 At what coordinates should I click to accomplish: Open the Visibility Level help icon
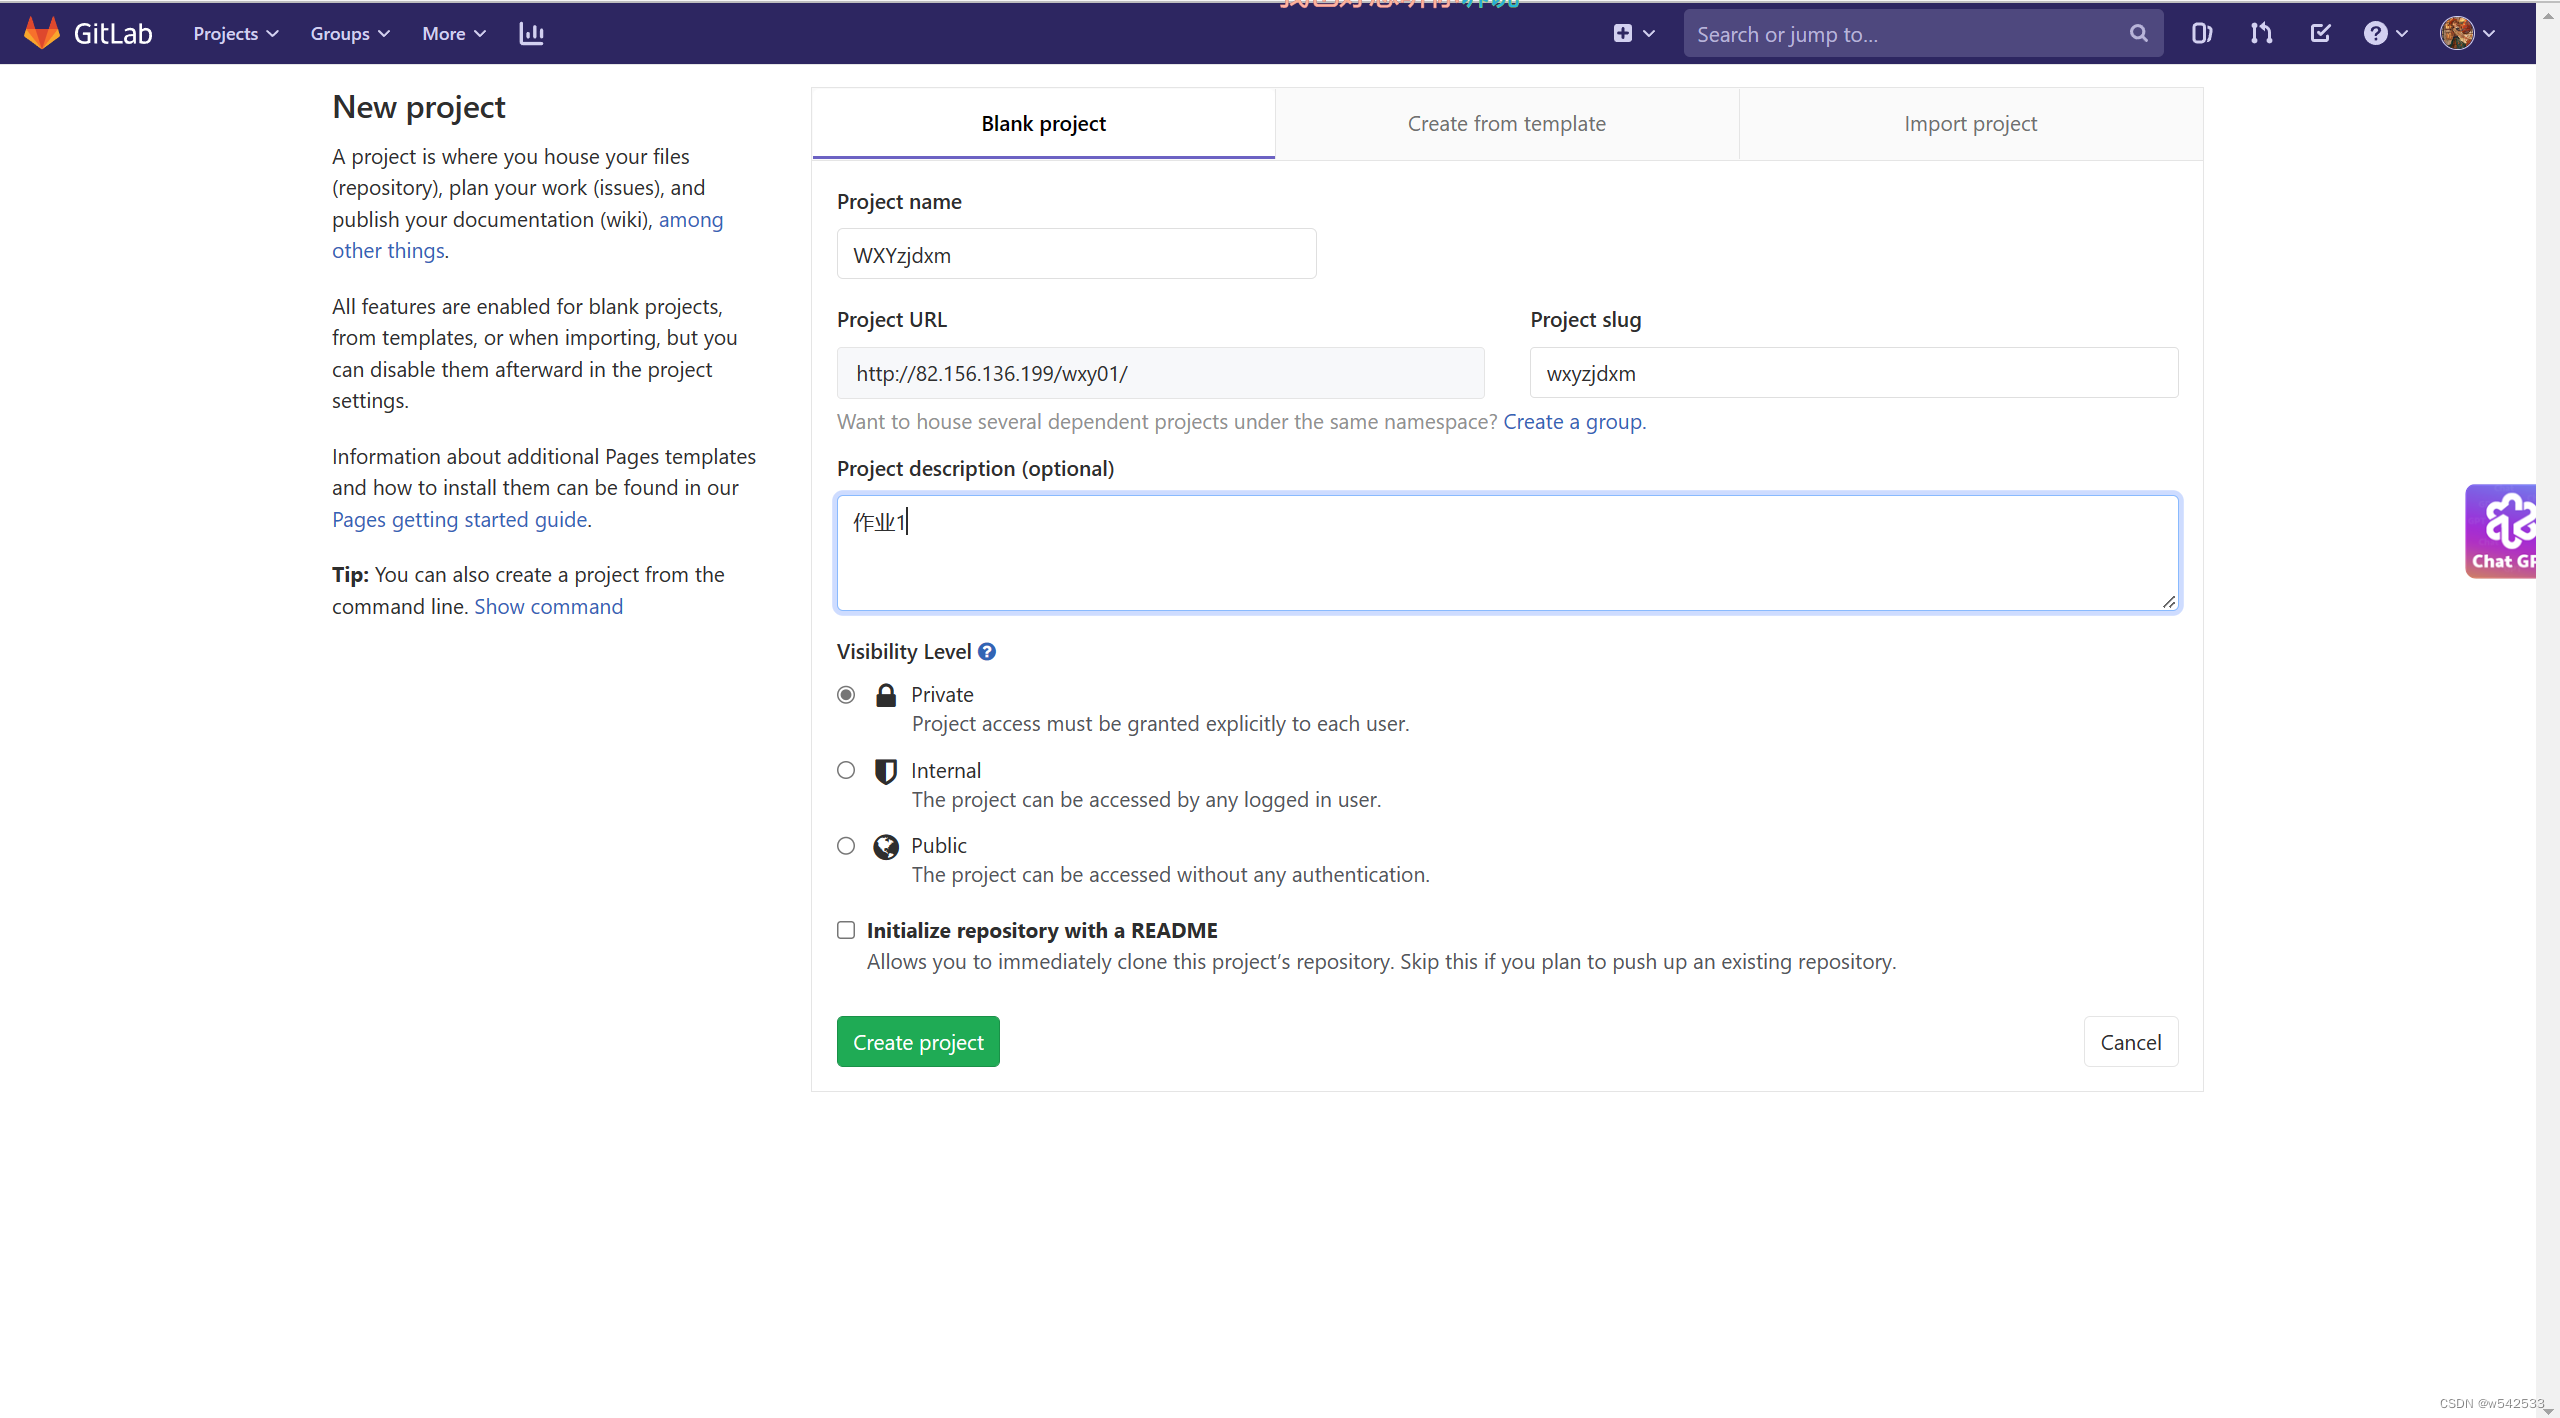(986, 651)
